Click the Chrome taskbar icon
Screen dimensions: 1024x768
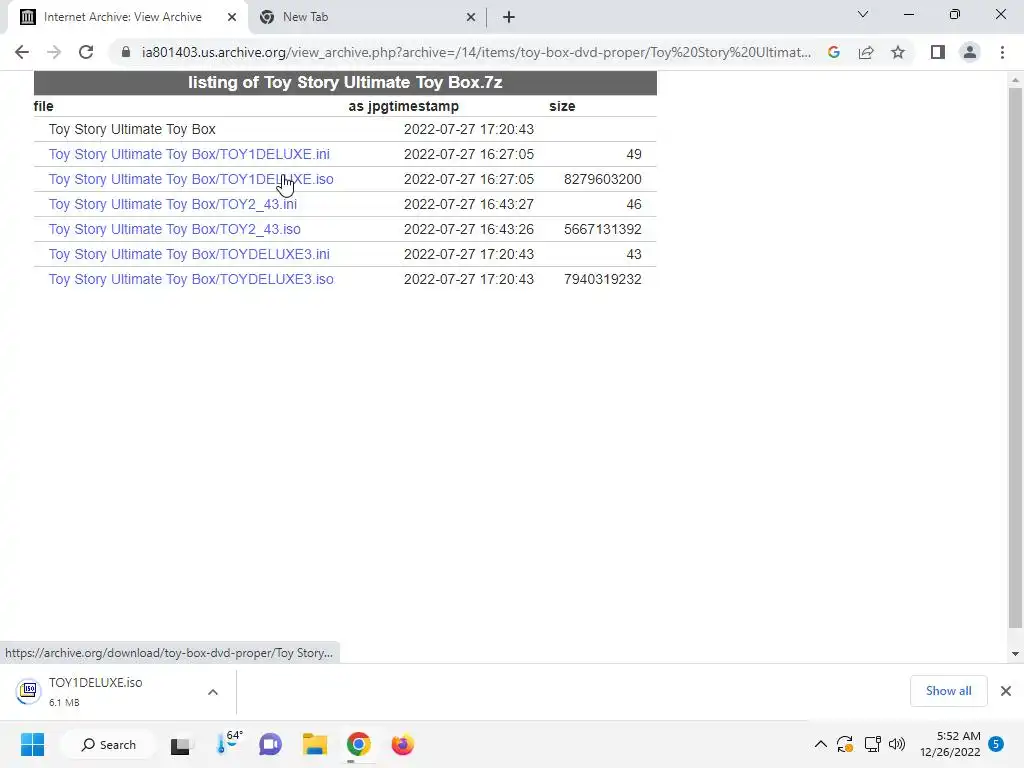click(x=359, y=744)
